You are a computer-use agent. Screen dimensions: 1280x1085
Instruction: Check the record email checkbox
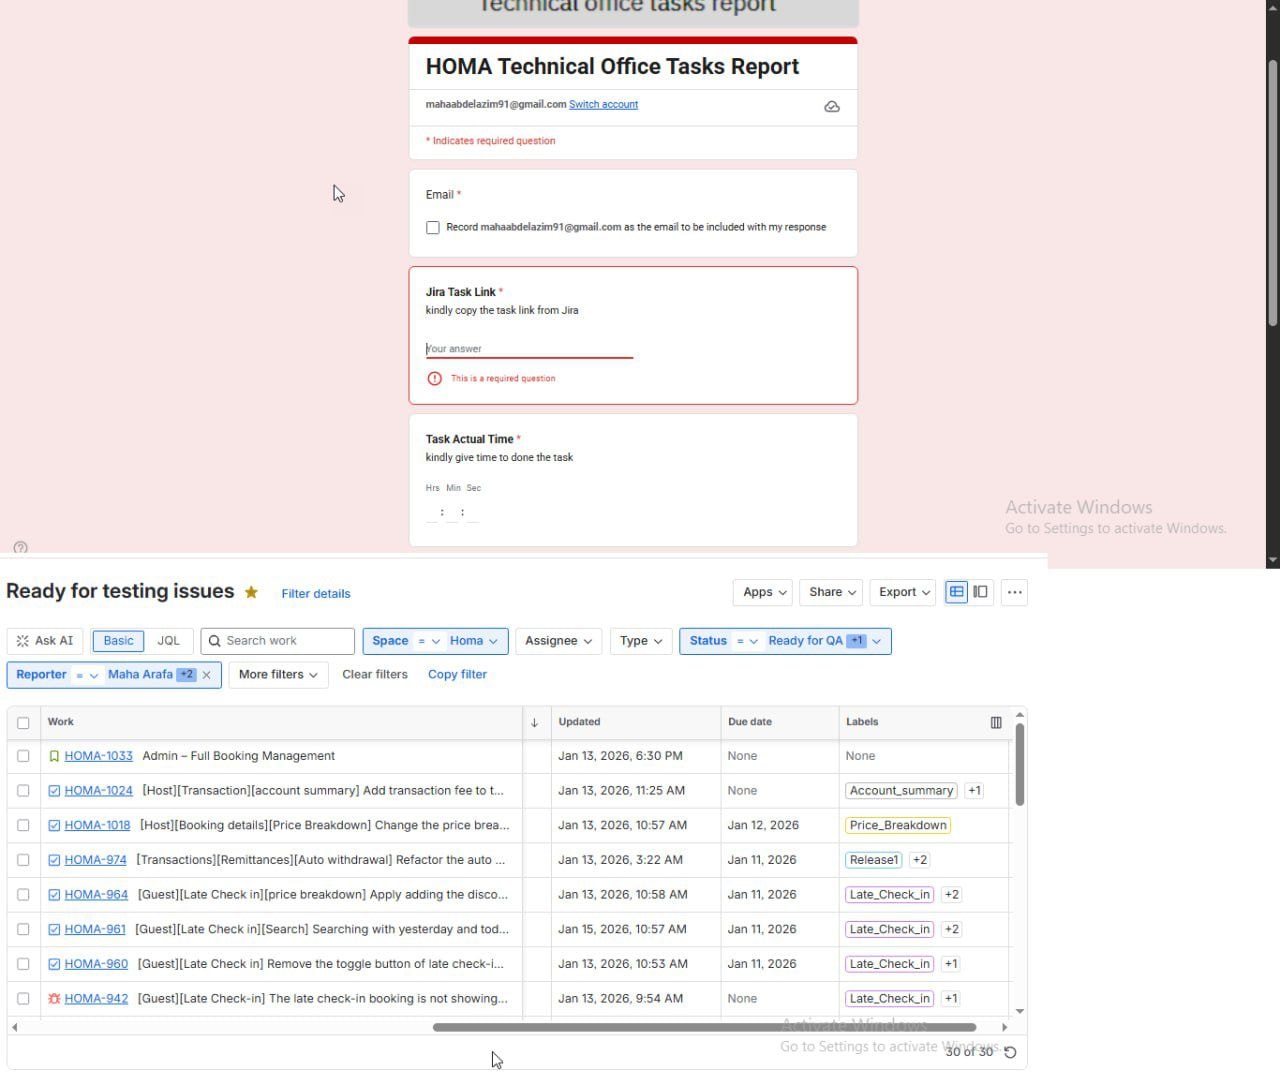(x=433, y=228)
